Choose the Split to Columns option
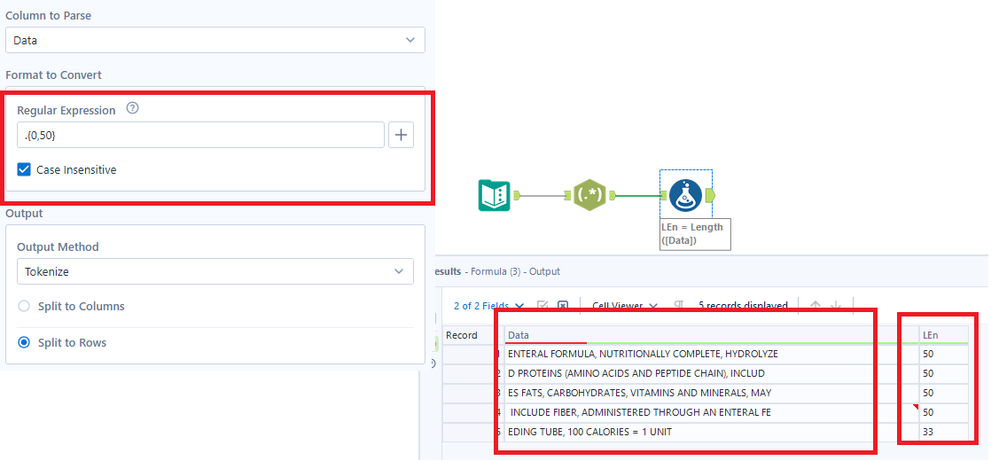999x469 pixels. tap(24, 307)
